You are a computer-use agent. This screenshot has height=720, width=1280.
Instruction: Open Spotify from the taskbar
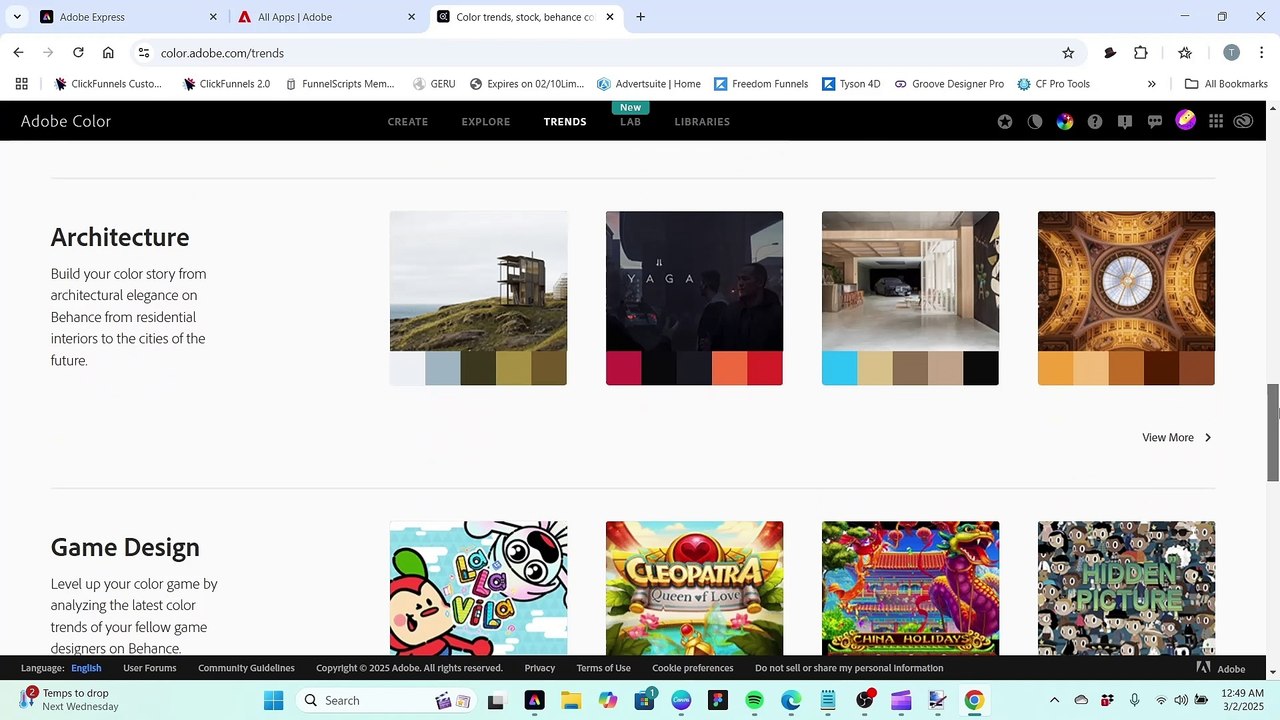tap(754, 700)
